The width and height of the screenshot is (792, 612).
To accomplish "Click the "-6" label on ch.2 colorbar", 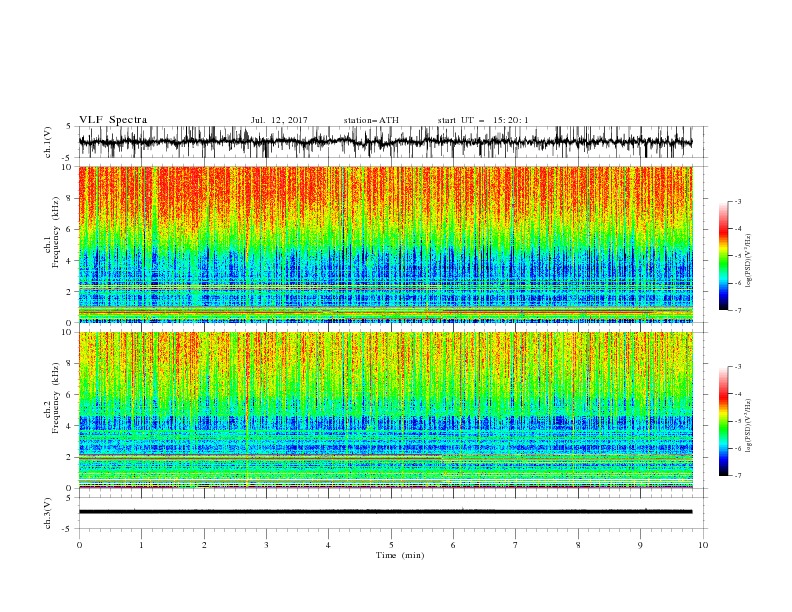I will [x=738, y=448].
